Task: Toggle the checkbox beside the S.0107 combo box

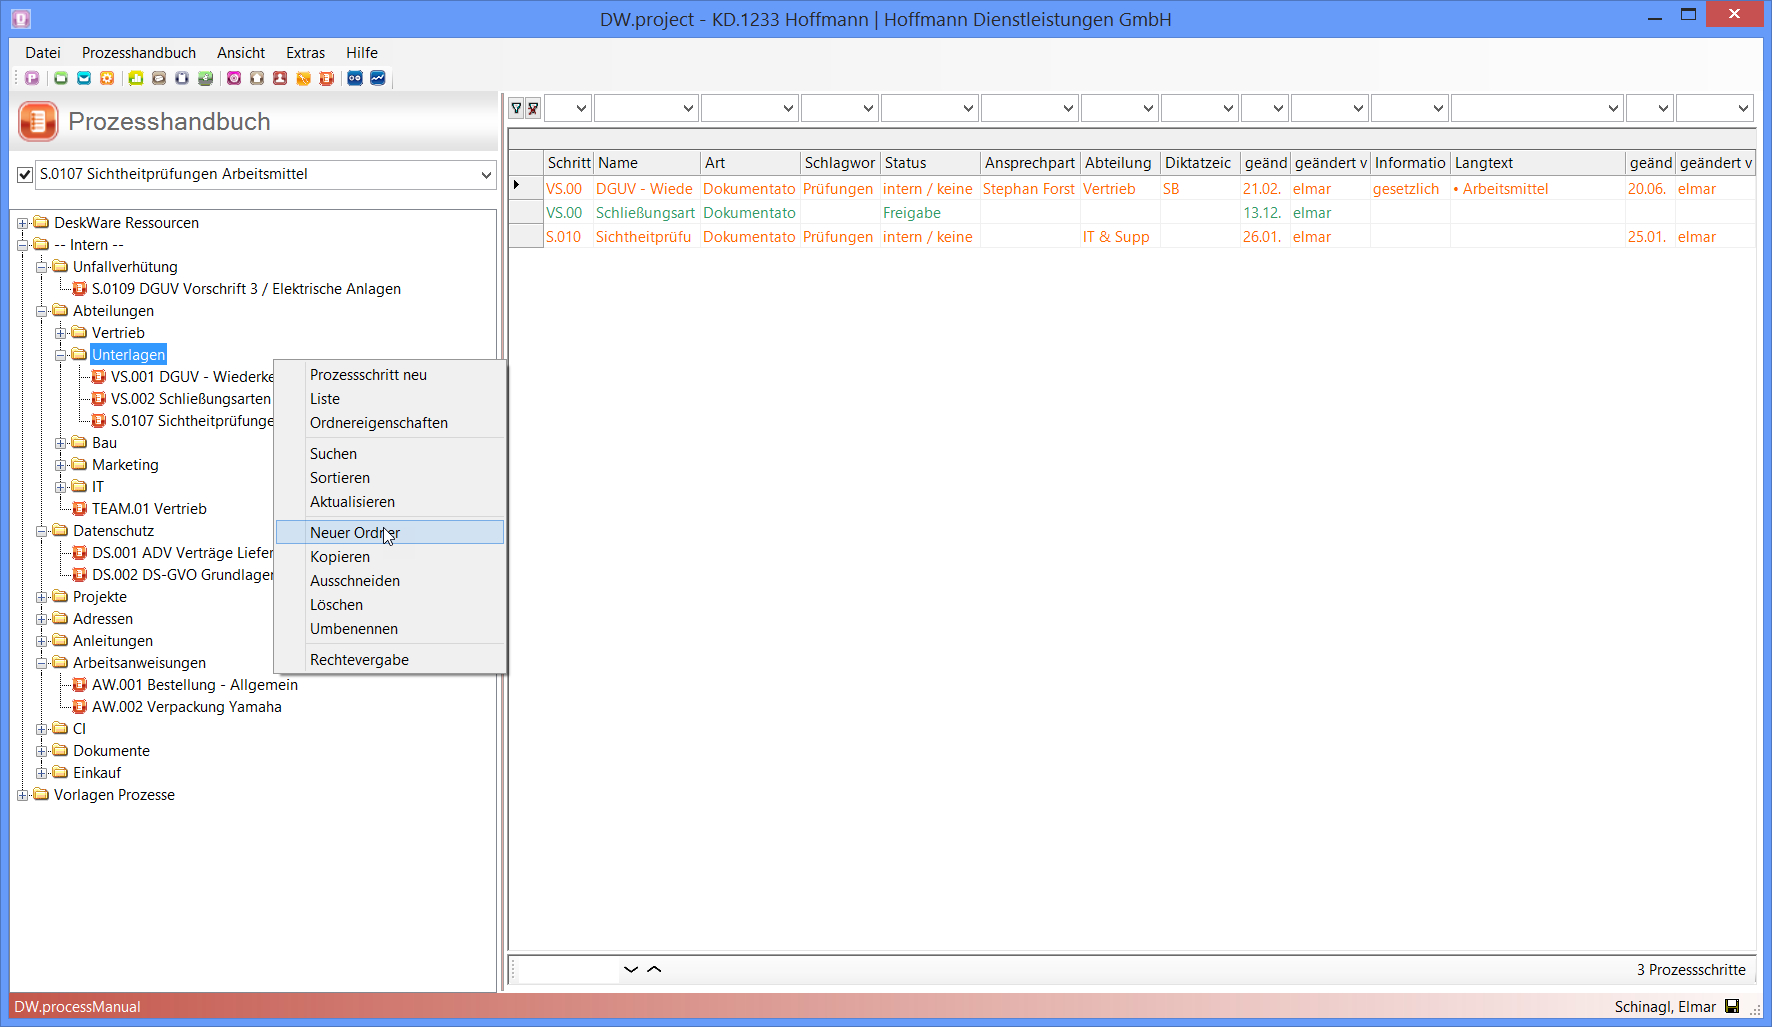Action: click(25, 175)
